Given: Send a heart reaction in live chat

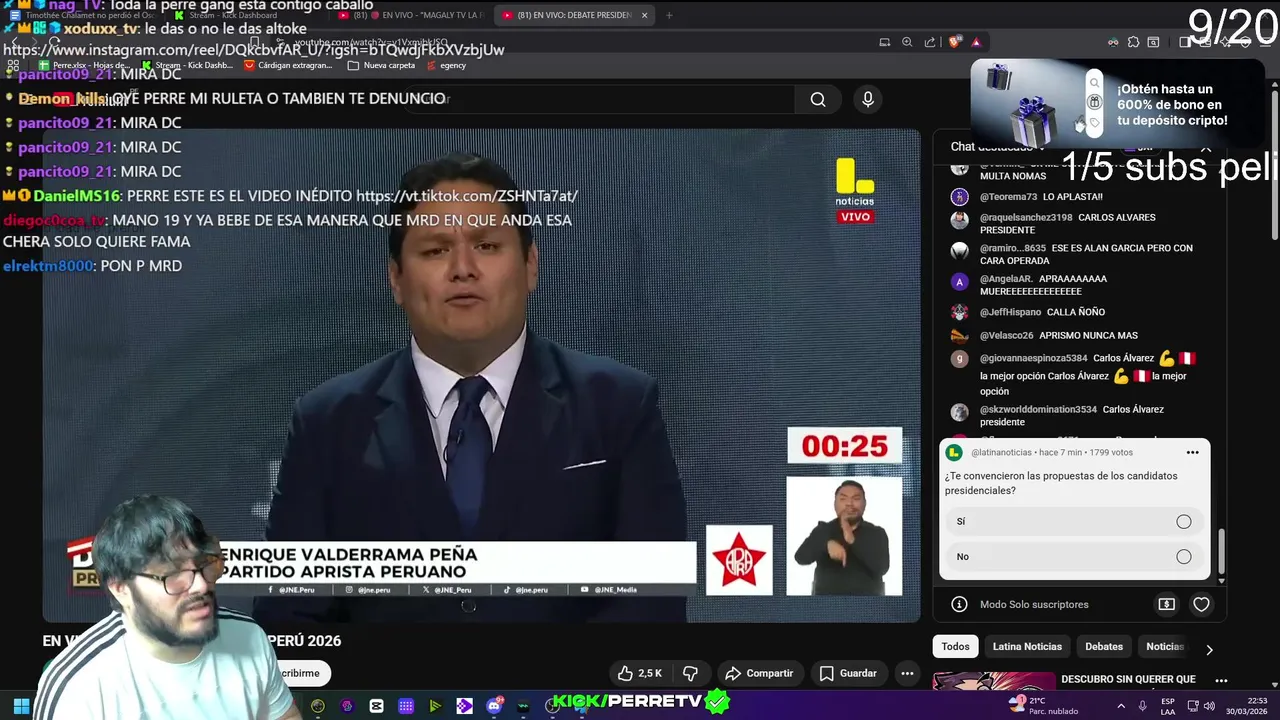Looking at the screenshot, I should tap(1201, 604).
